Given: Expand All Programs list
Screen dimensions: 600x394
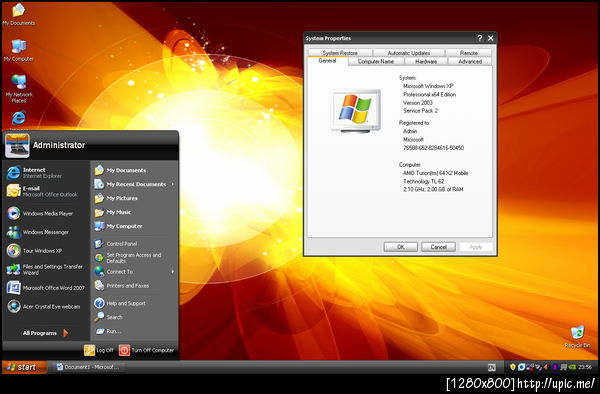Looking at the screenshot, I should point(45,333).
